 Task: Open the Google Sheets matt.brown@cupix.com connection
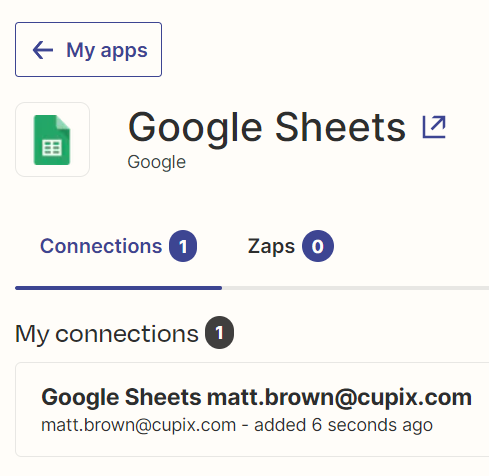252,409
